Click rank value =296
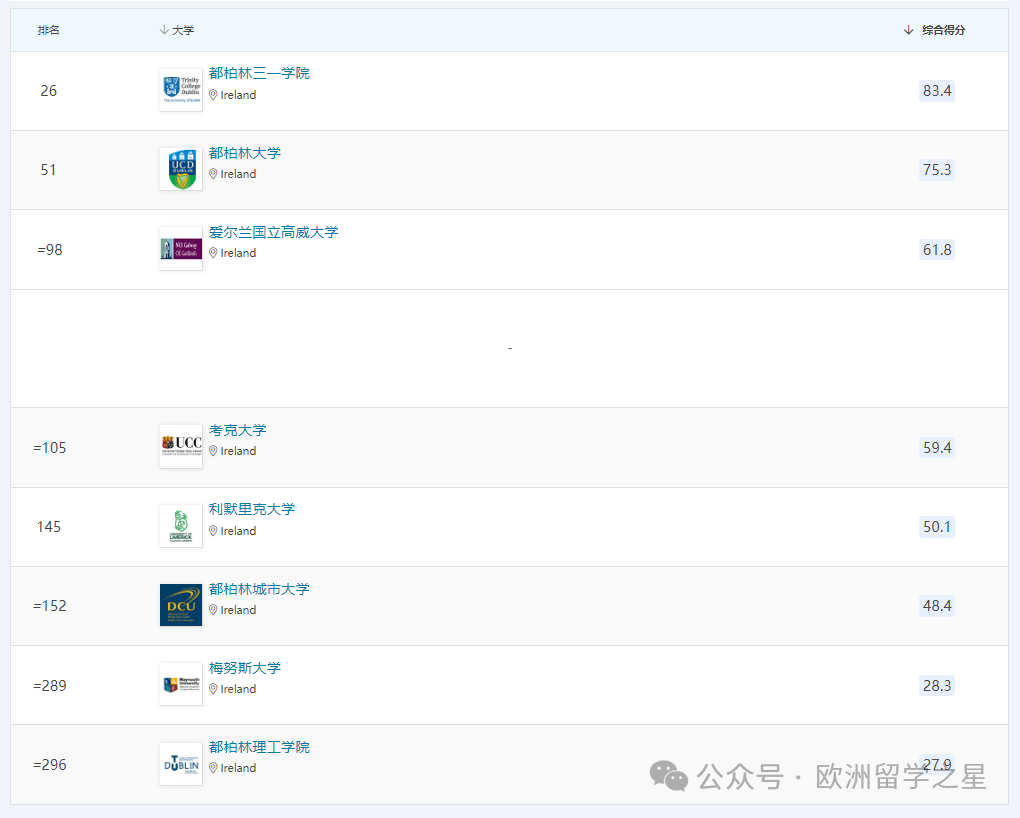This screenshot has width=1020, height=818. click(50, 765)
